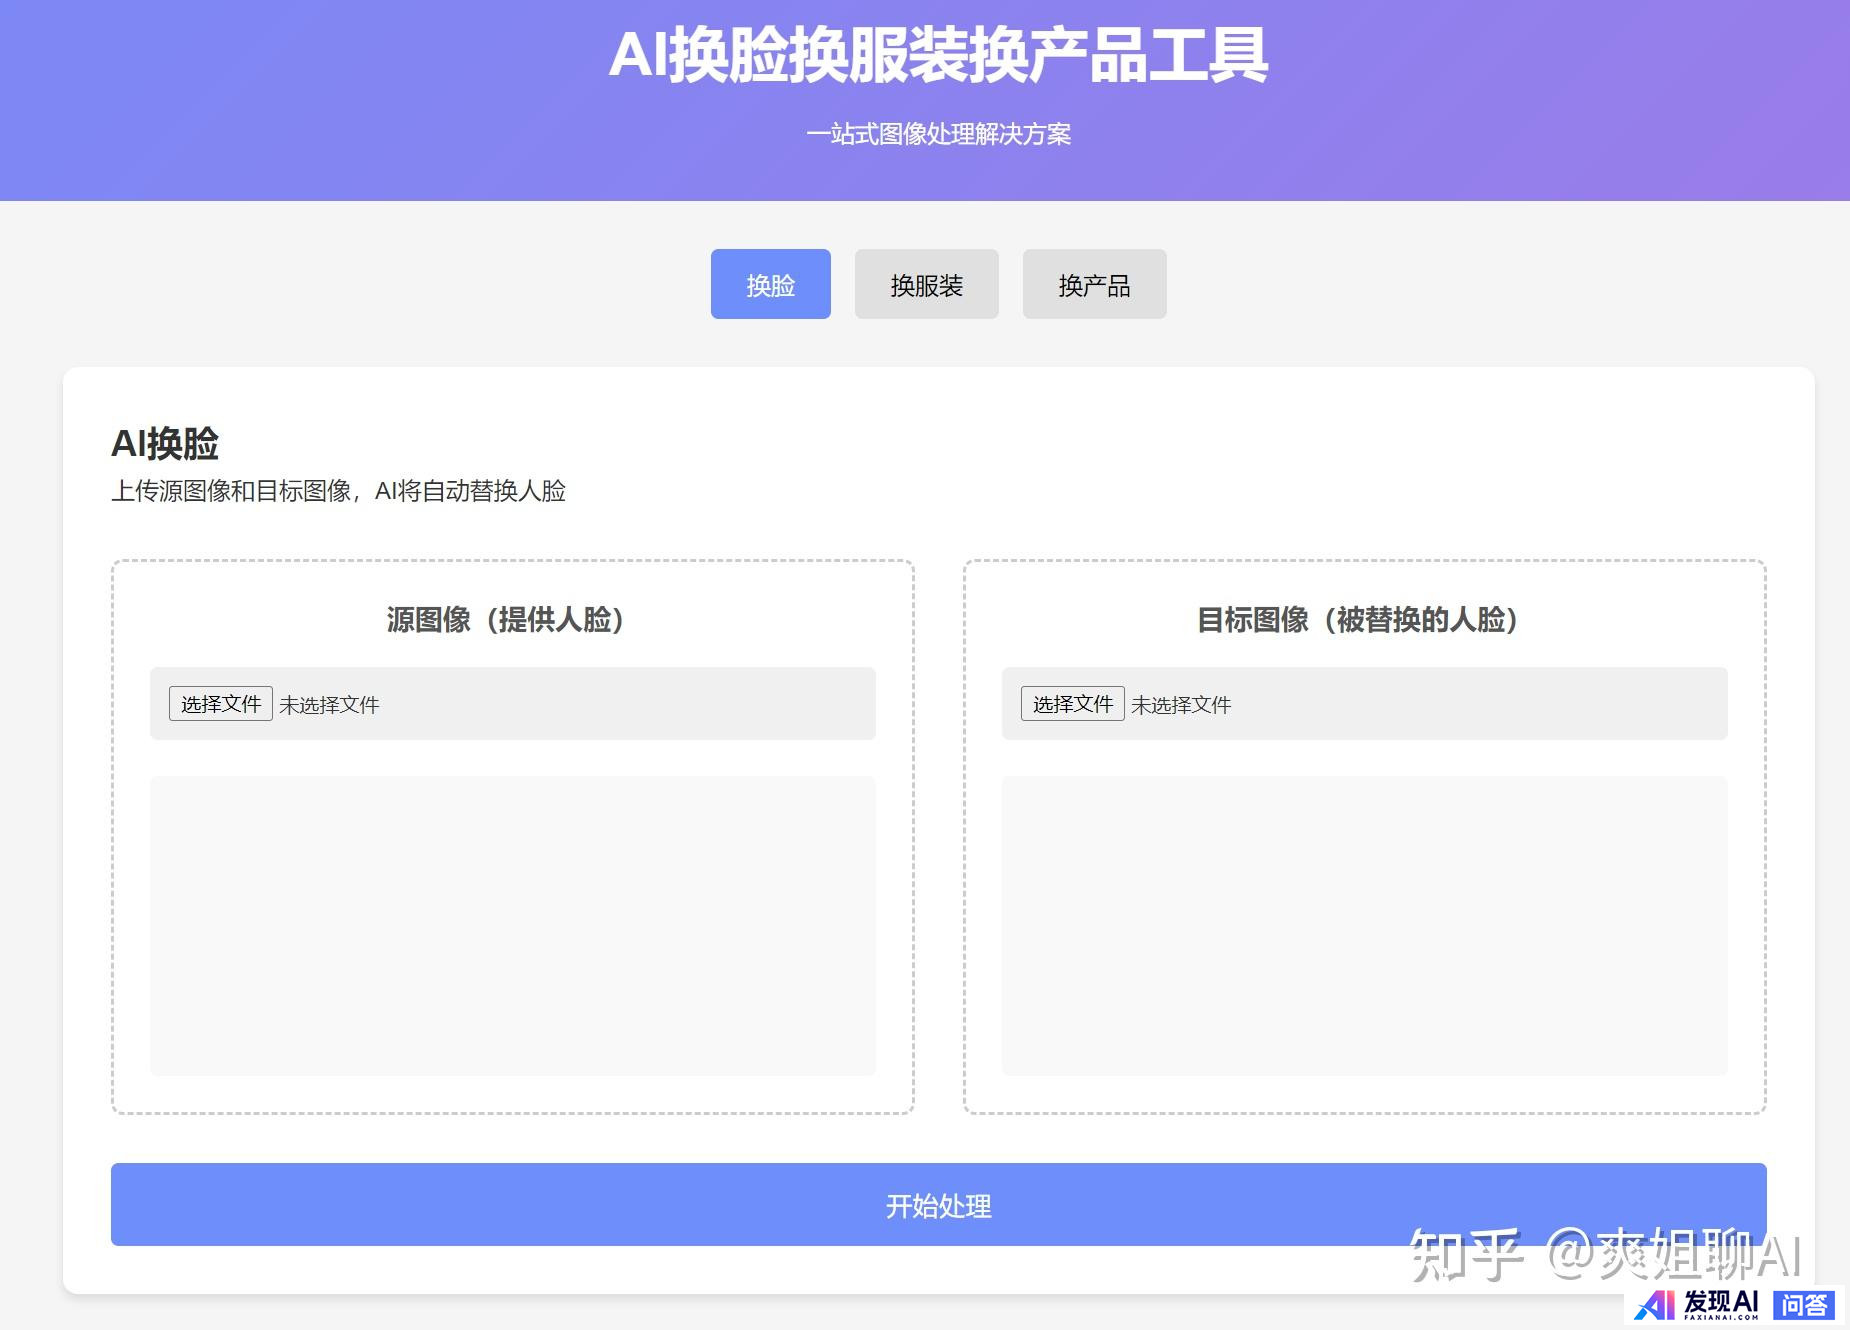
Task: Click the target image 未选择文件 label
Action: [x=1181, y=705]
